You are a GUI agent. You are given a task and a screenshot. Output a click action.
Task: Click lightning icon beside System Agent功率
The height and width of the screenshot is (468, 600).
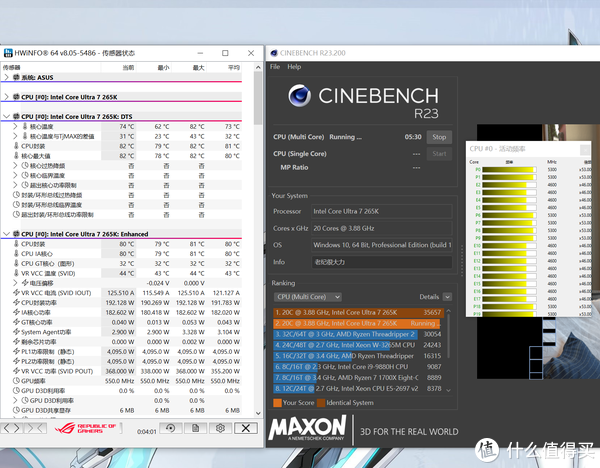click(16, 332)
